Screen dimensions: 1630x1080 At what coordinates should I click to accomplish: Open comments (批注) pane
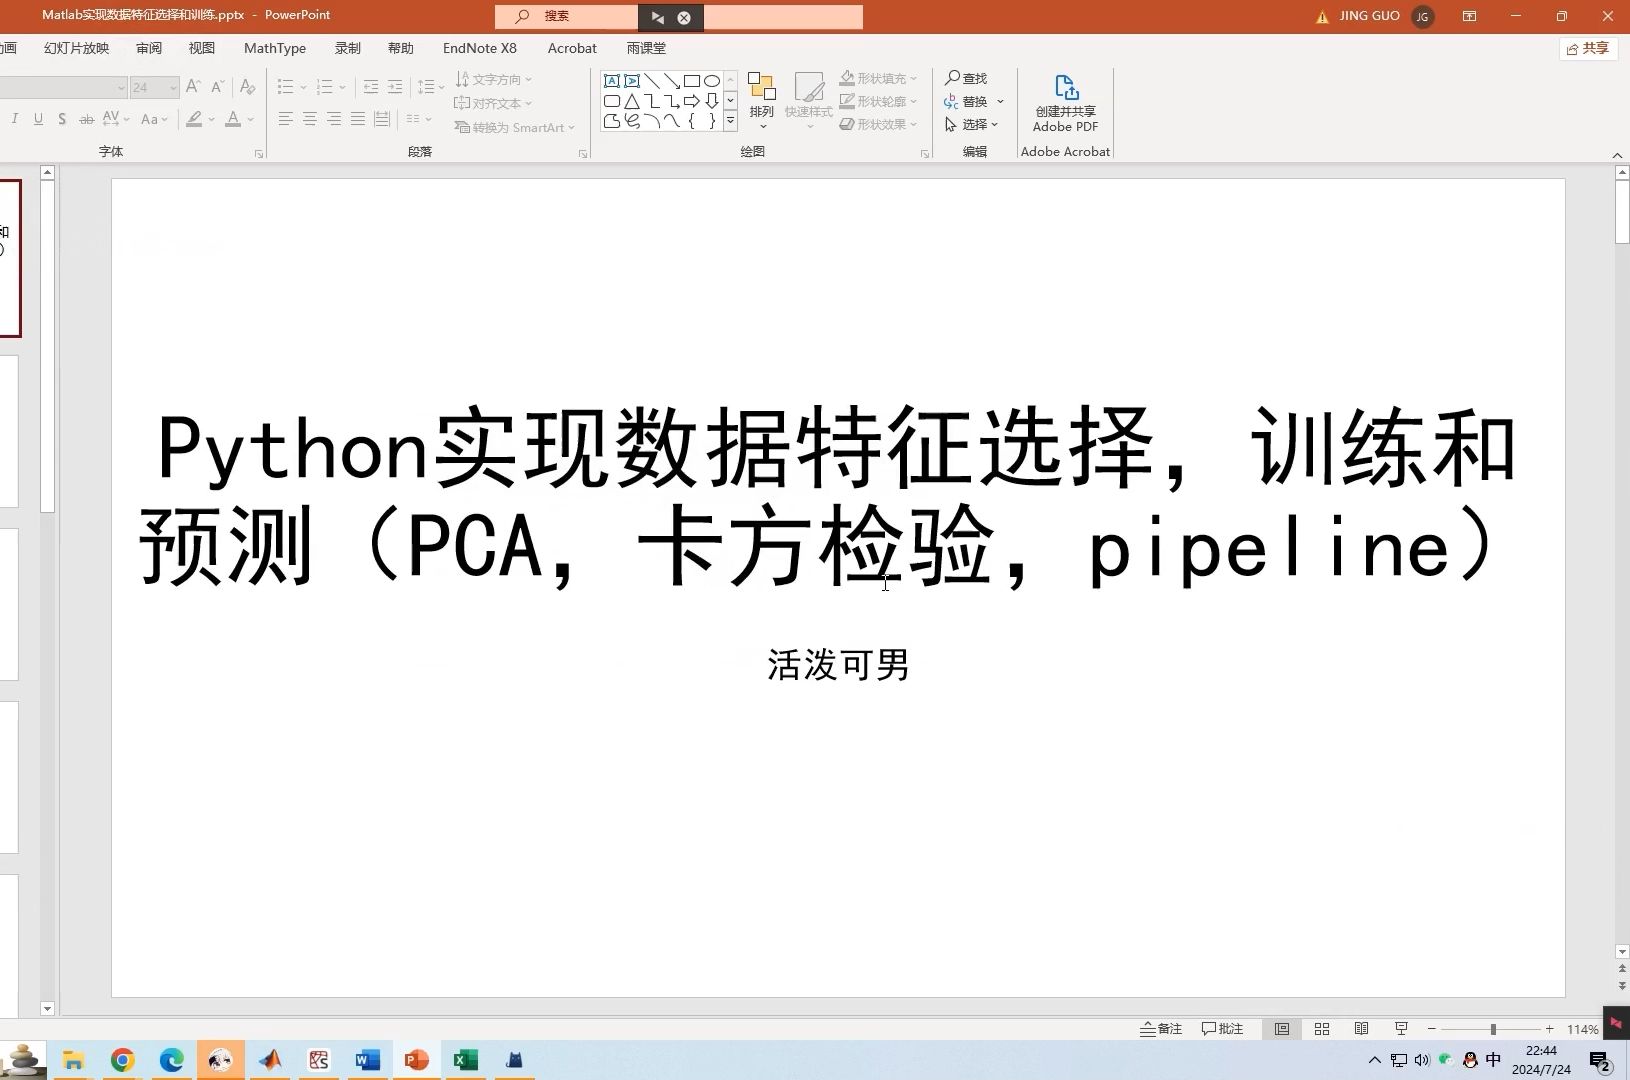click(1222, 1029)
